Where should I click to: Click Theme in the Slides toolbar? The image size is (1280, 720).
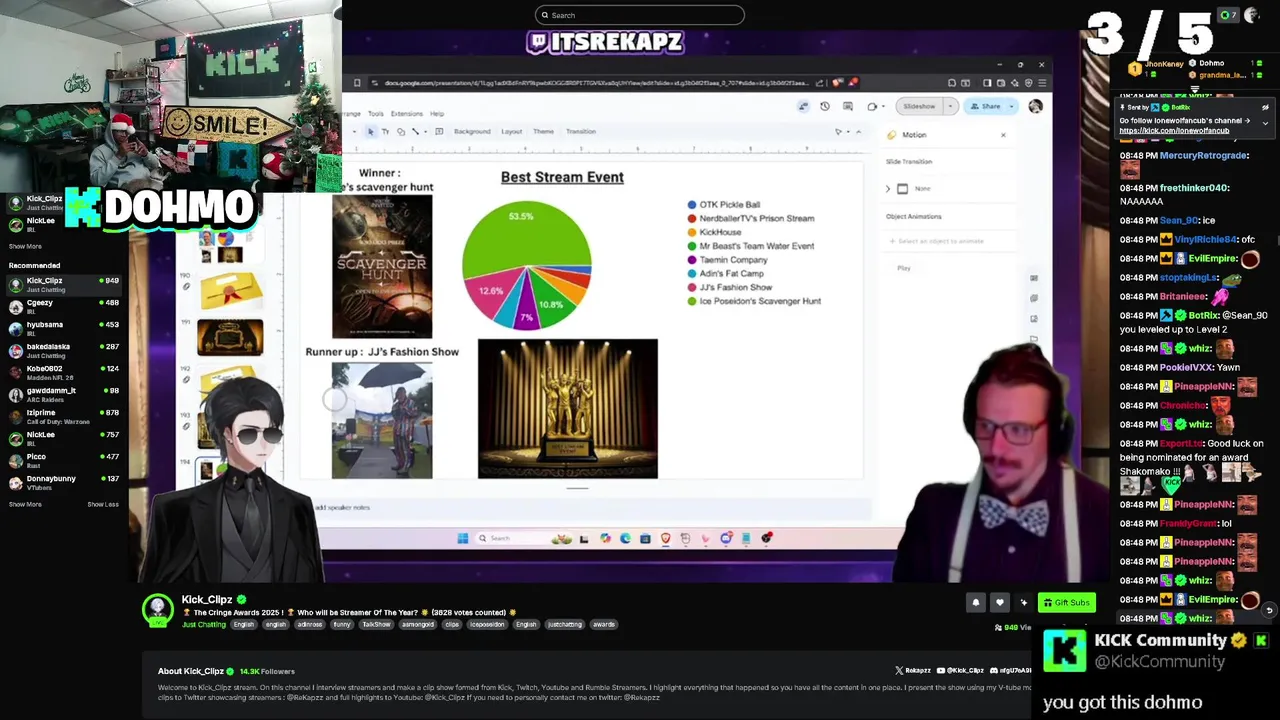(543, 132)
